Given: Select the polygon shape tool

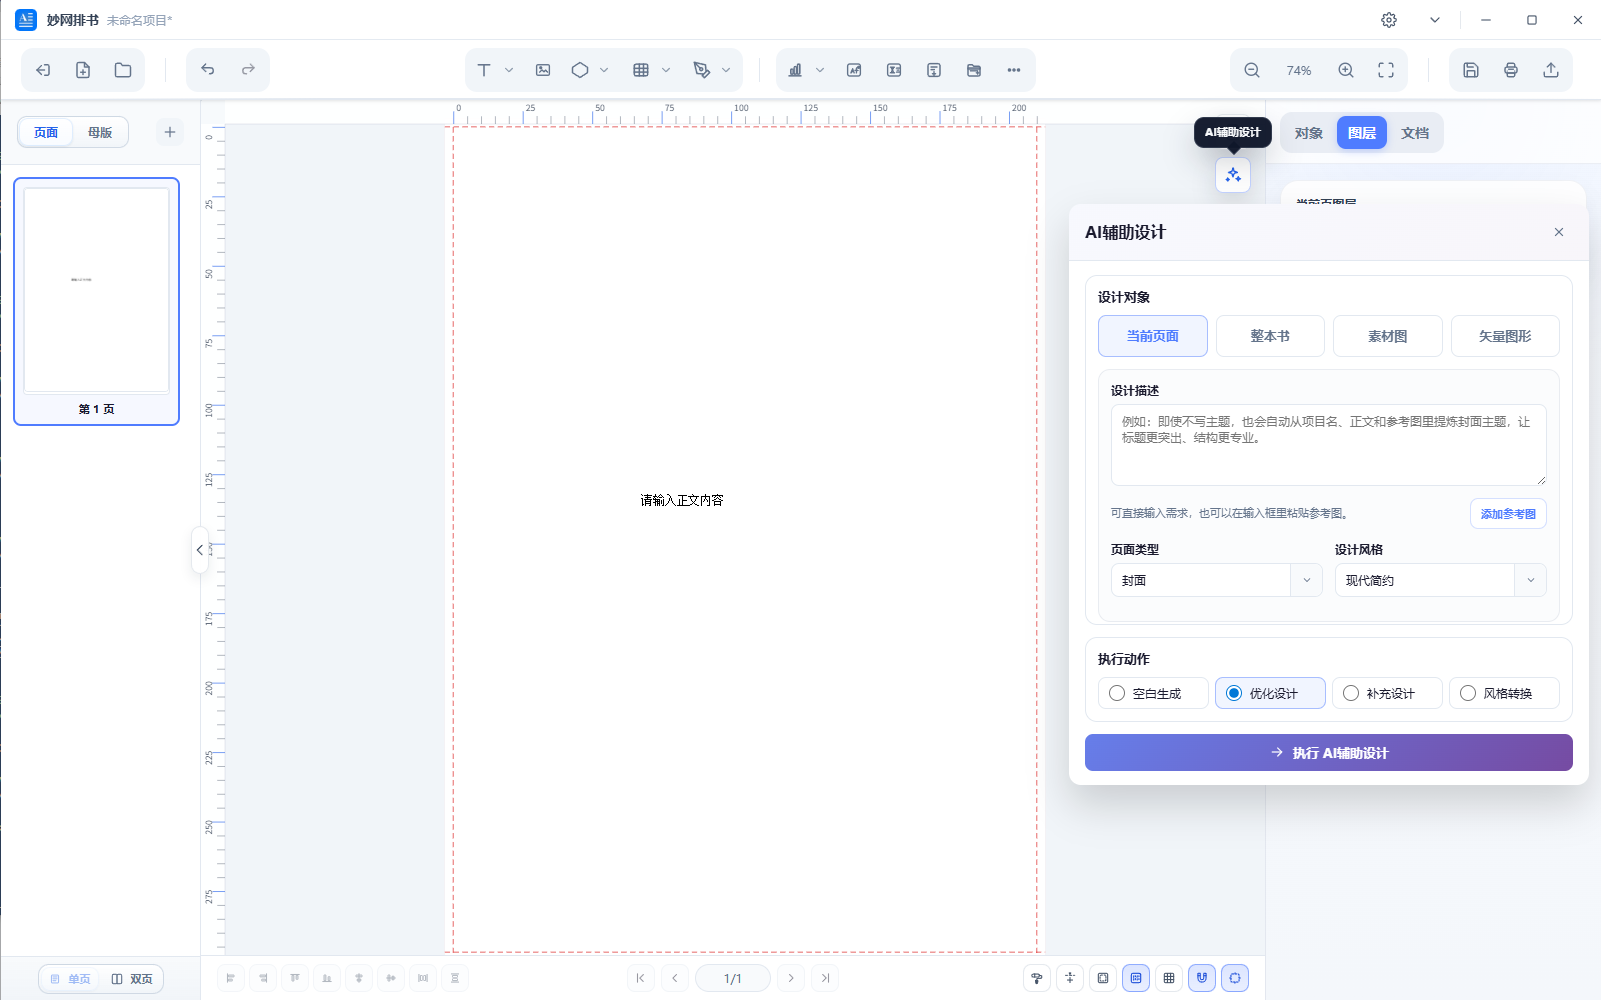Looking at the screenshot, I should tap(580, 70).
